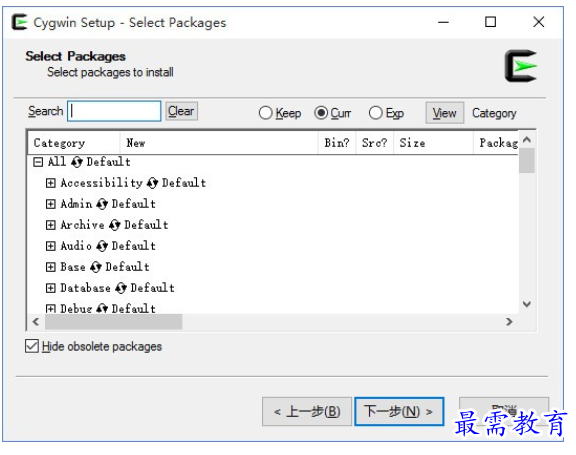Screen dimensions: 576x455
Task: Click Default text on Audio row
Action: [134, 246]
